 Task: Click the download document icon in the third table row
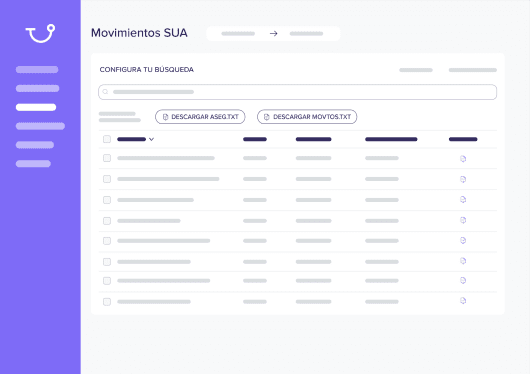coord(463,200)
